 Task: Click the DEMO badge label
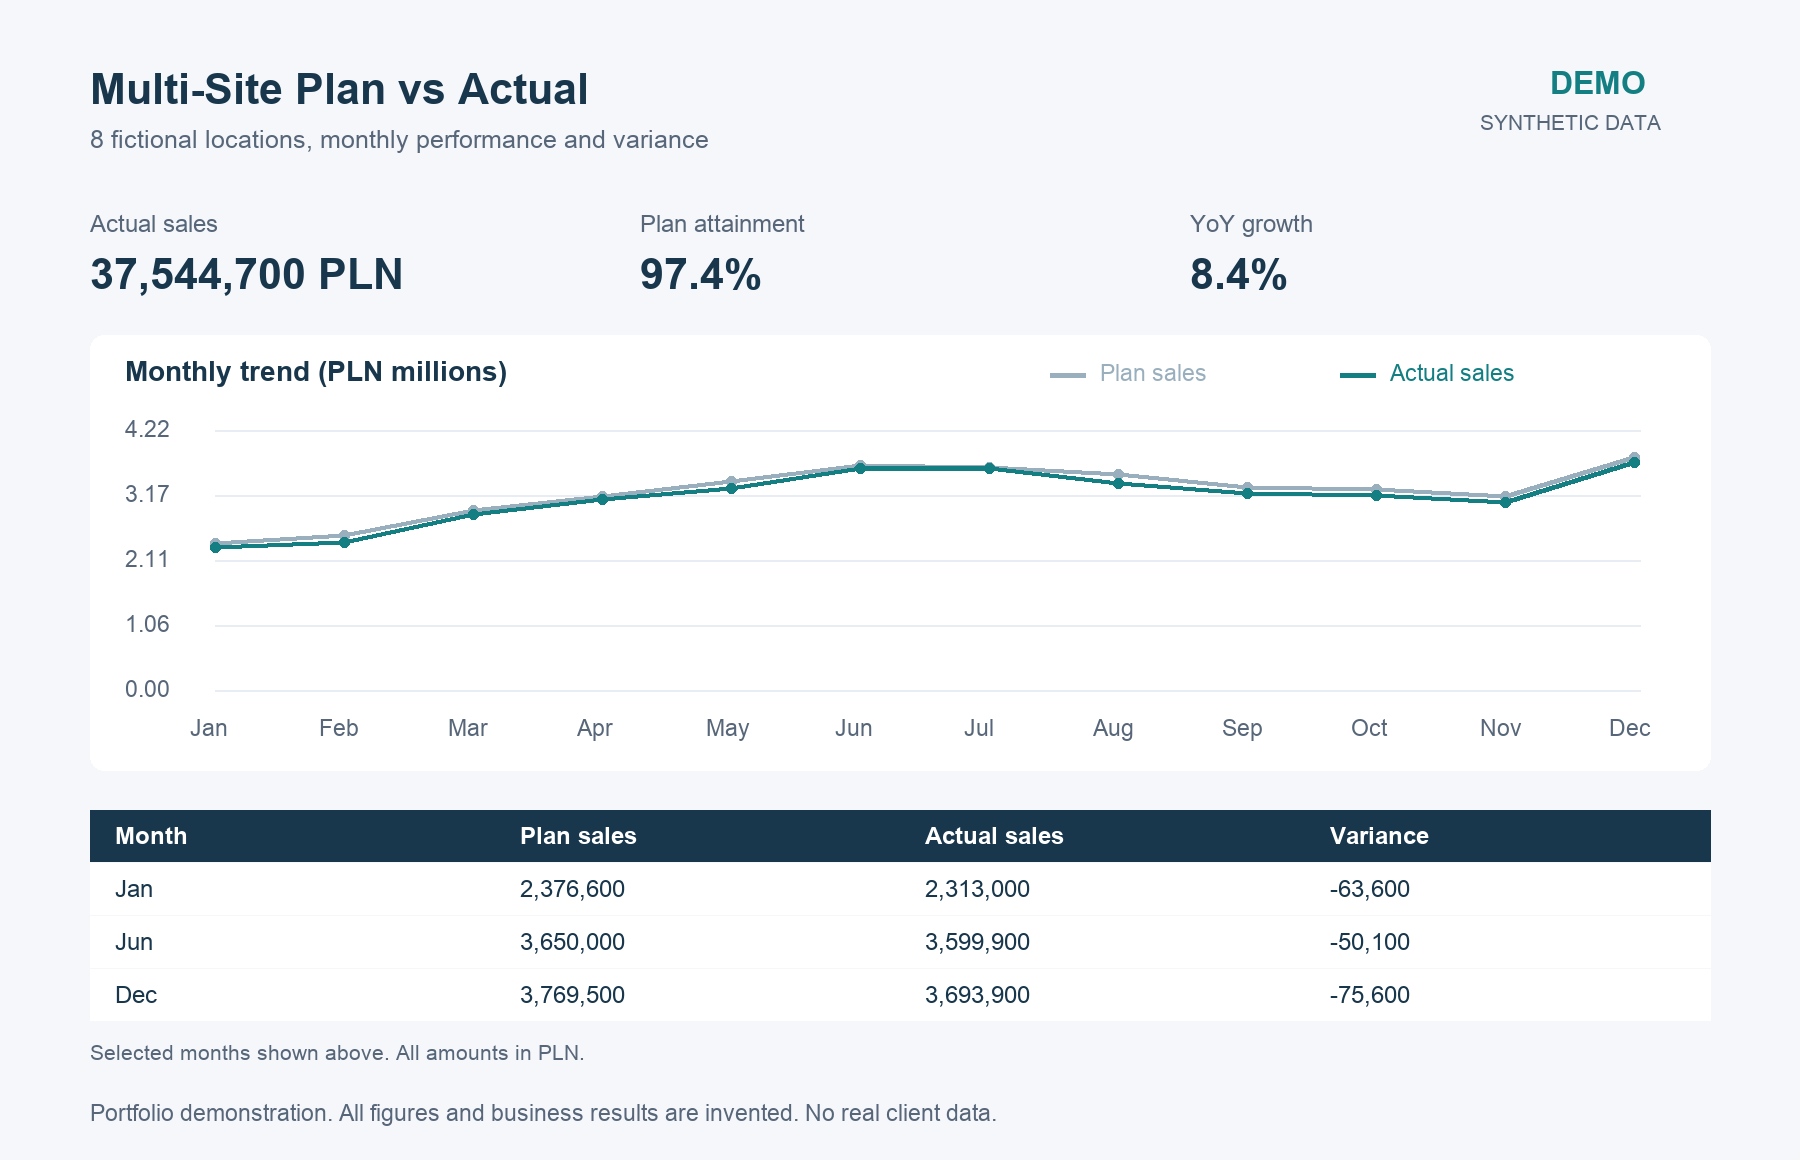[1597, 83]
